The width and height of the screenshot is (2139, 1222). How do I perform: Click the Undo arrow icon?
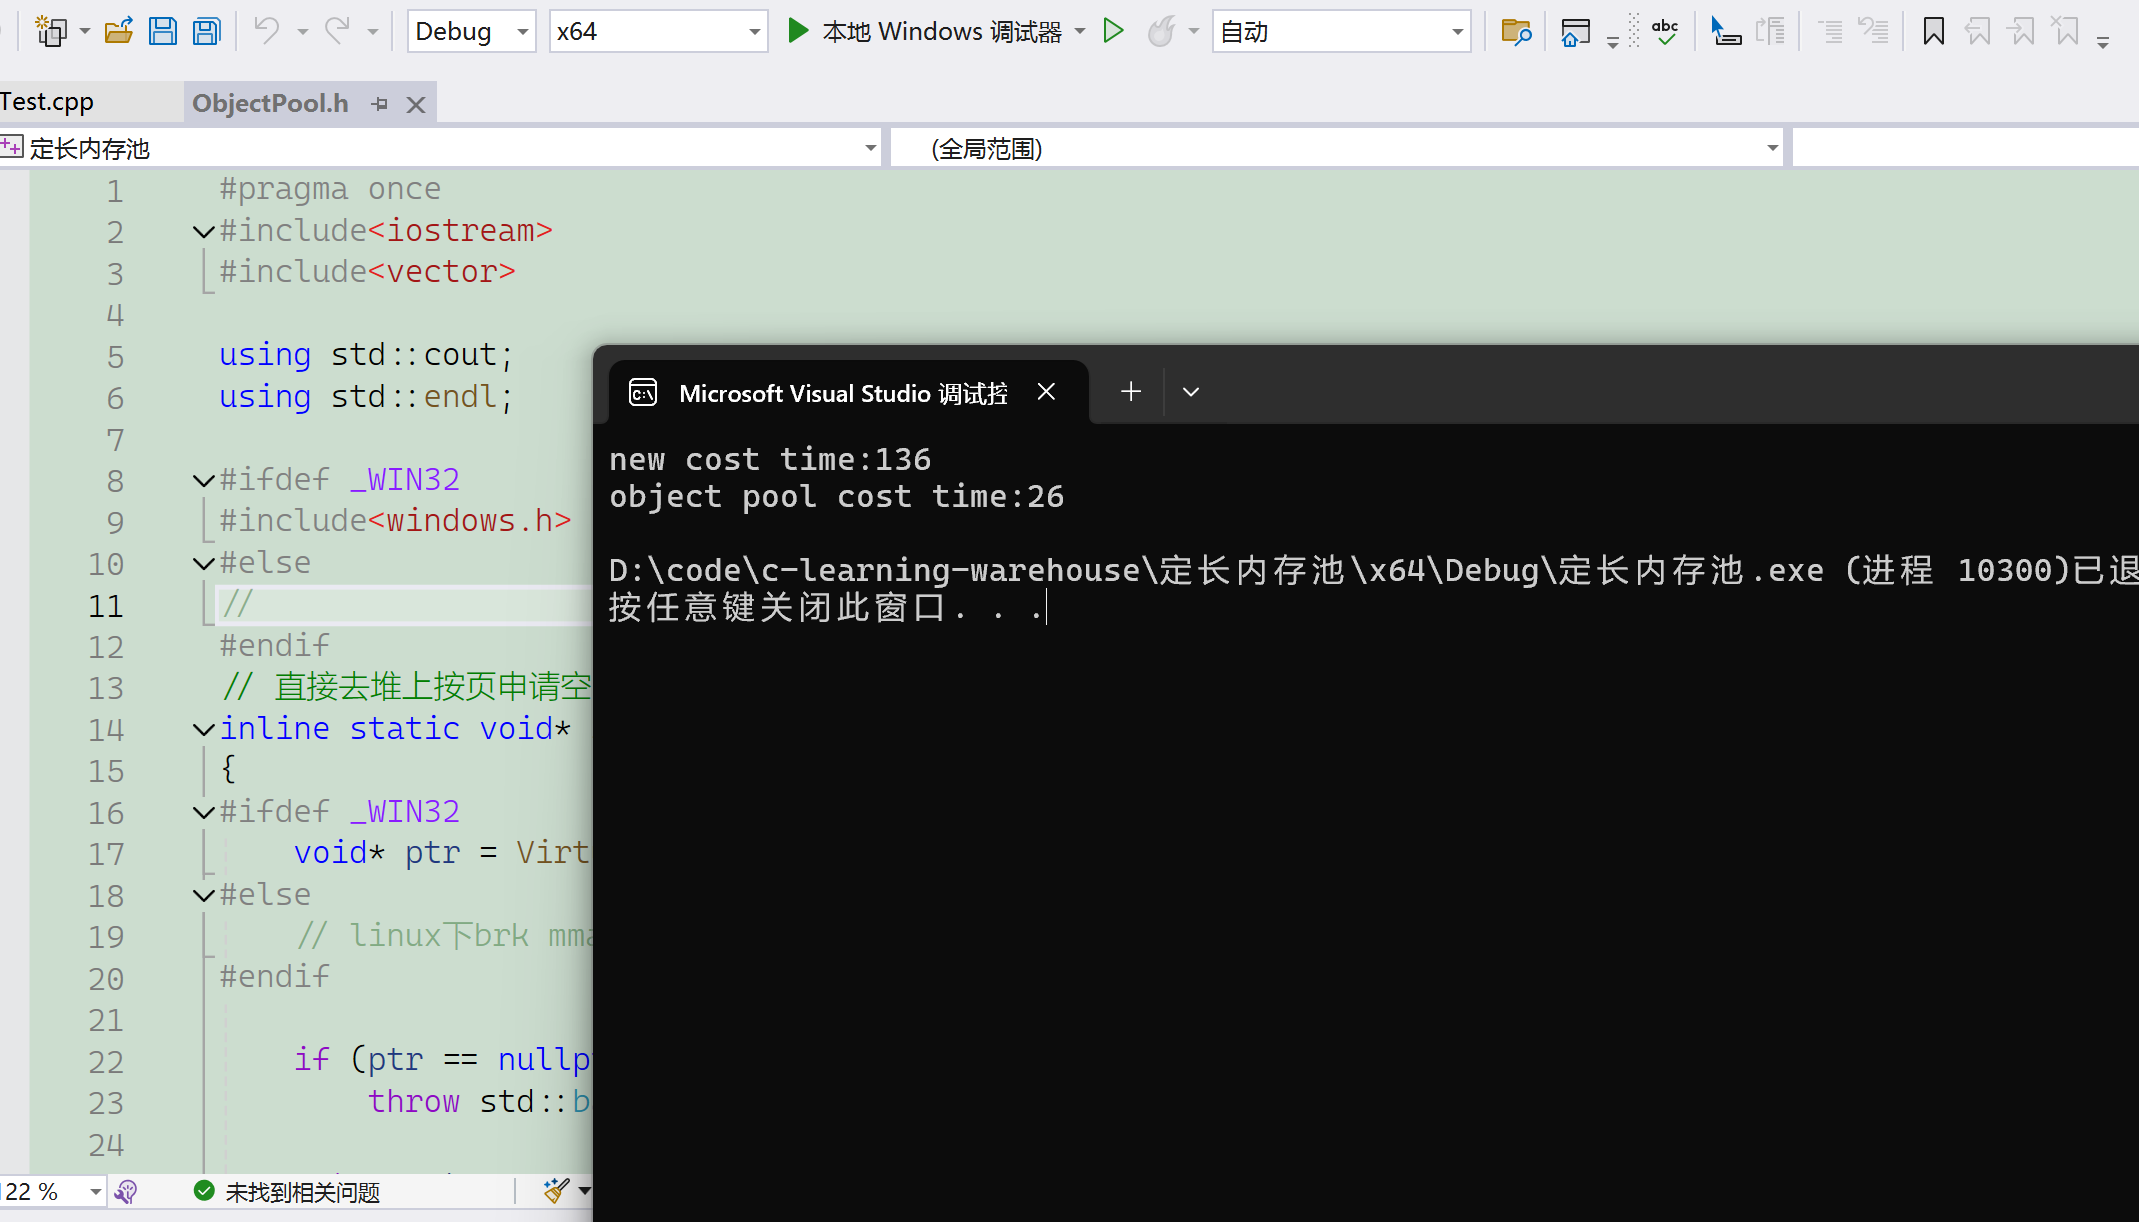coord(266,32)
